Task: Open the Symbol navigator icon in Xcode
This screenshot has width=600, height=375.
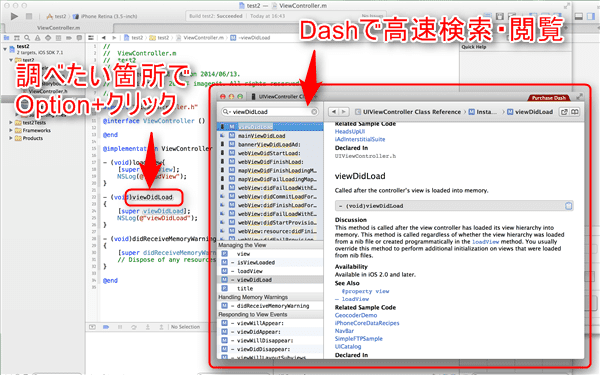Action: [x=17, y=38]
